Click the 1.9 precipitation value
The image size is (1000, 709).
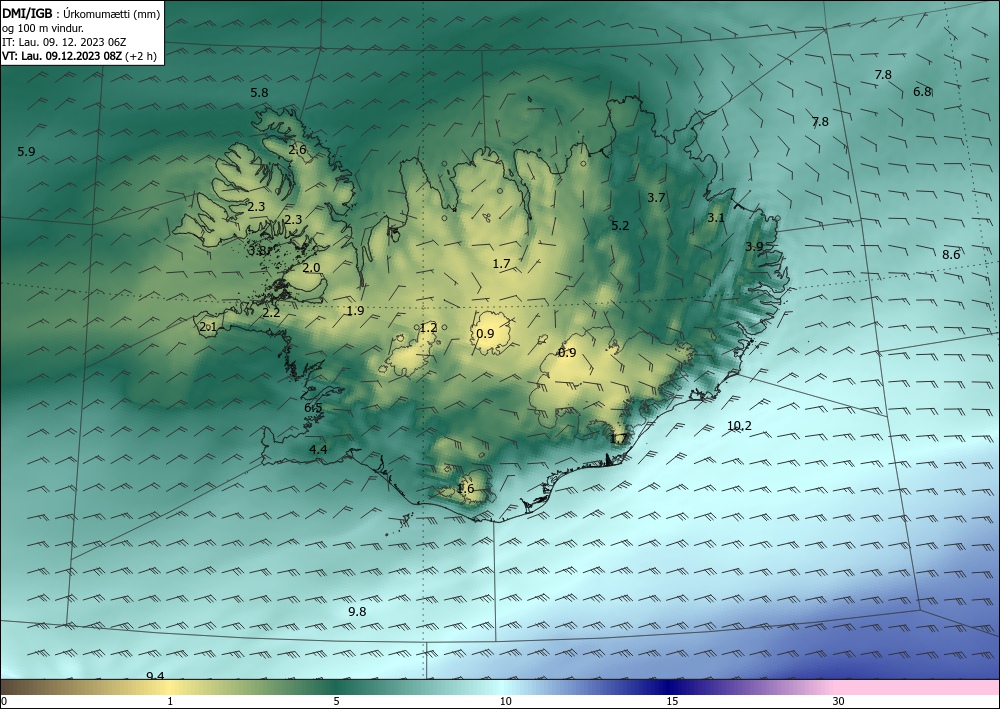(355, 311)
